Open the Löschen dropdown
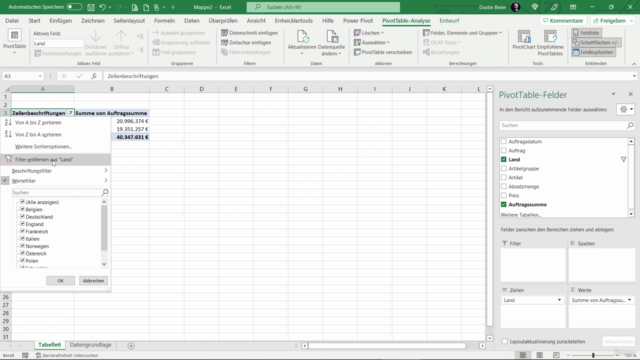Image resolution: width=640 pixels, height=360 pixels. click(x=369, y=33)
